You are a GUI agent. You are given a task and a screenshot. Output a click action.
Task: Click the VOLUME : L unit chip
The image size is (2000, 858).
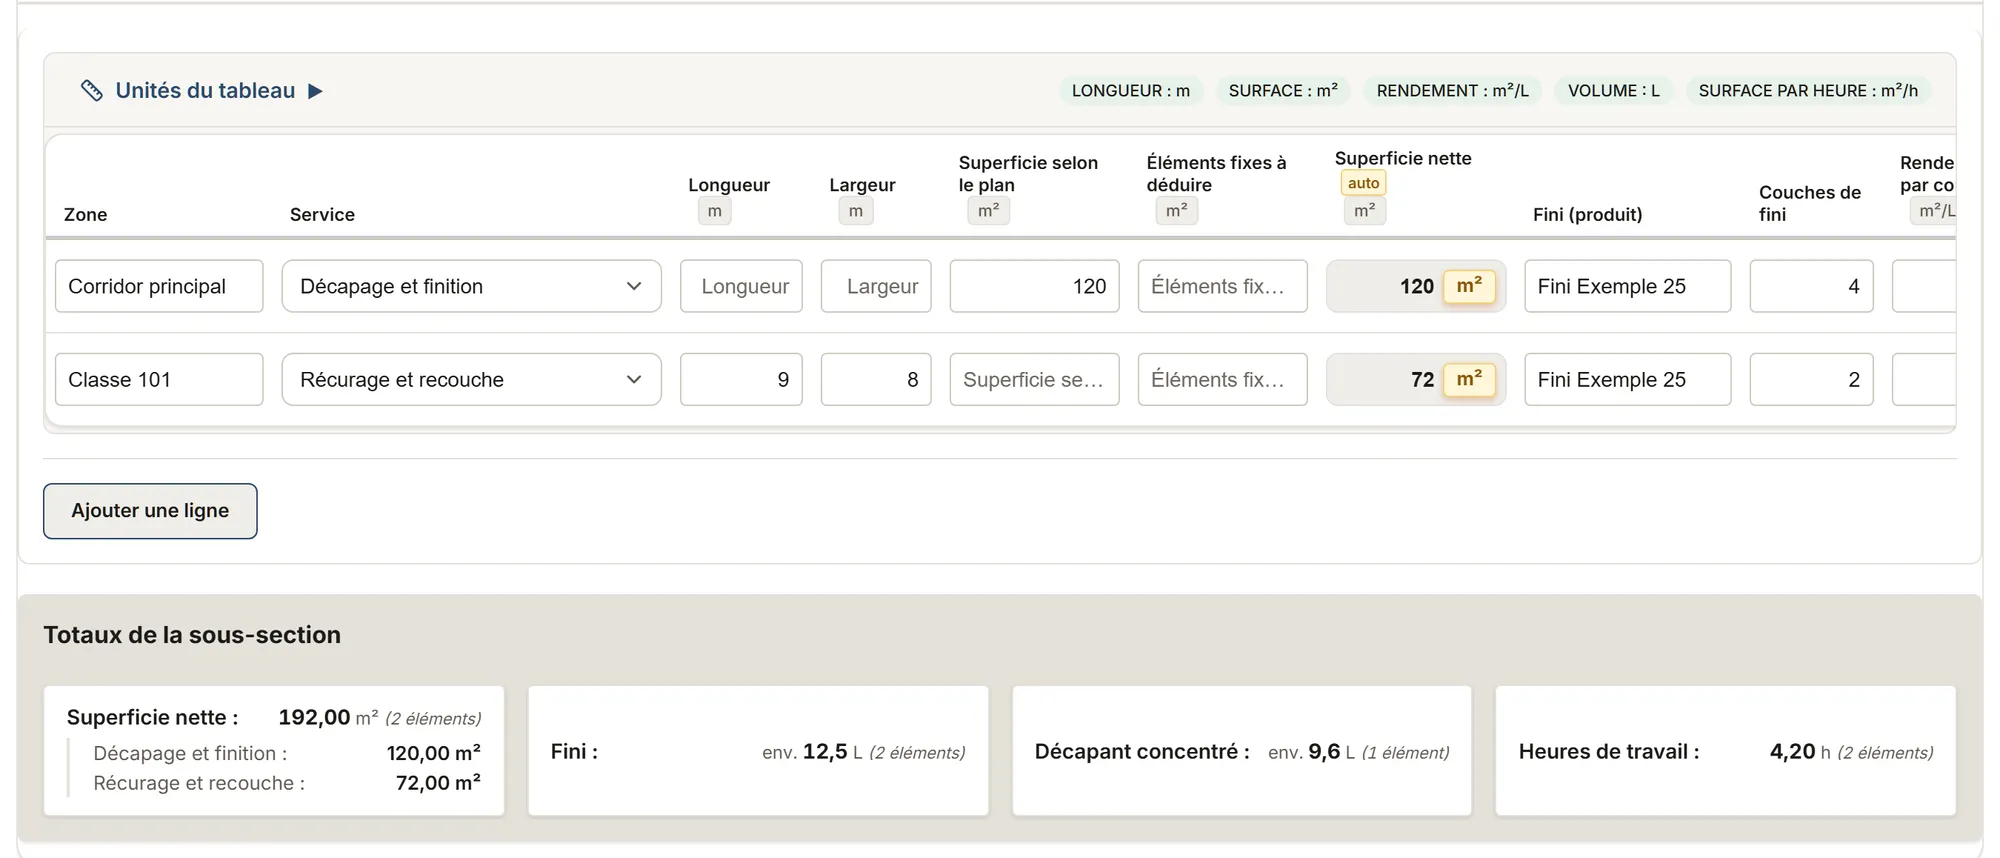(1613, 91)
